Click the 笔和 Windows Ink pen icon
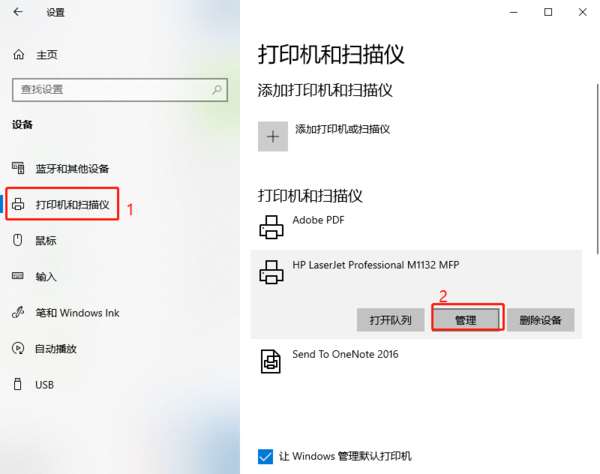The image size is (600, 474). [x=18, y=312]
